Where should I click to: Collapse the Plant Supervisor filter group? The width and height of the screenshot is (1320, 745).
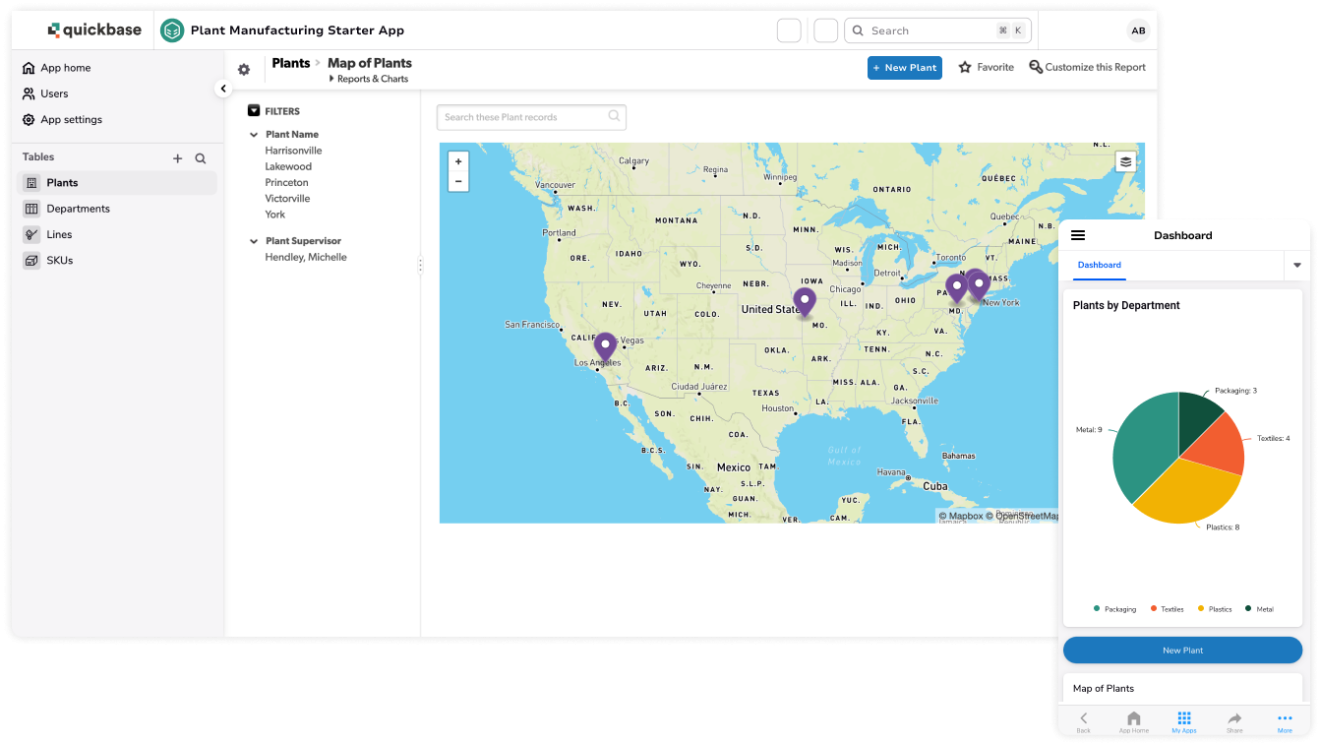click(254, 241)
